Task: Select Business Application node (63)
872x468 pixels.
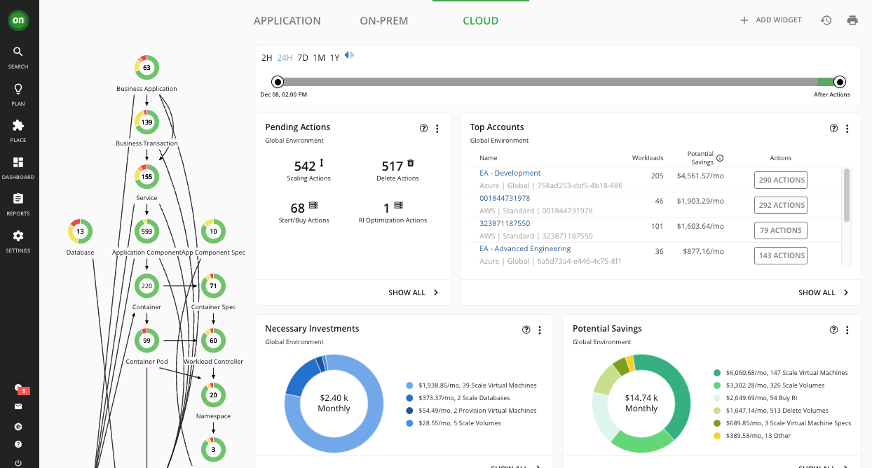Action: click(x=147, y=67)
